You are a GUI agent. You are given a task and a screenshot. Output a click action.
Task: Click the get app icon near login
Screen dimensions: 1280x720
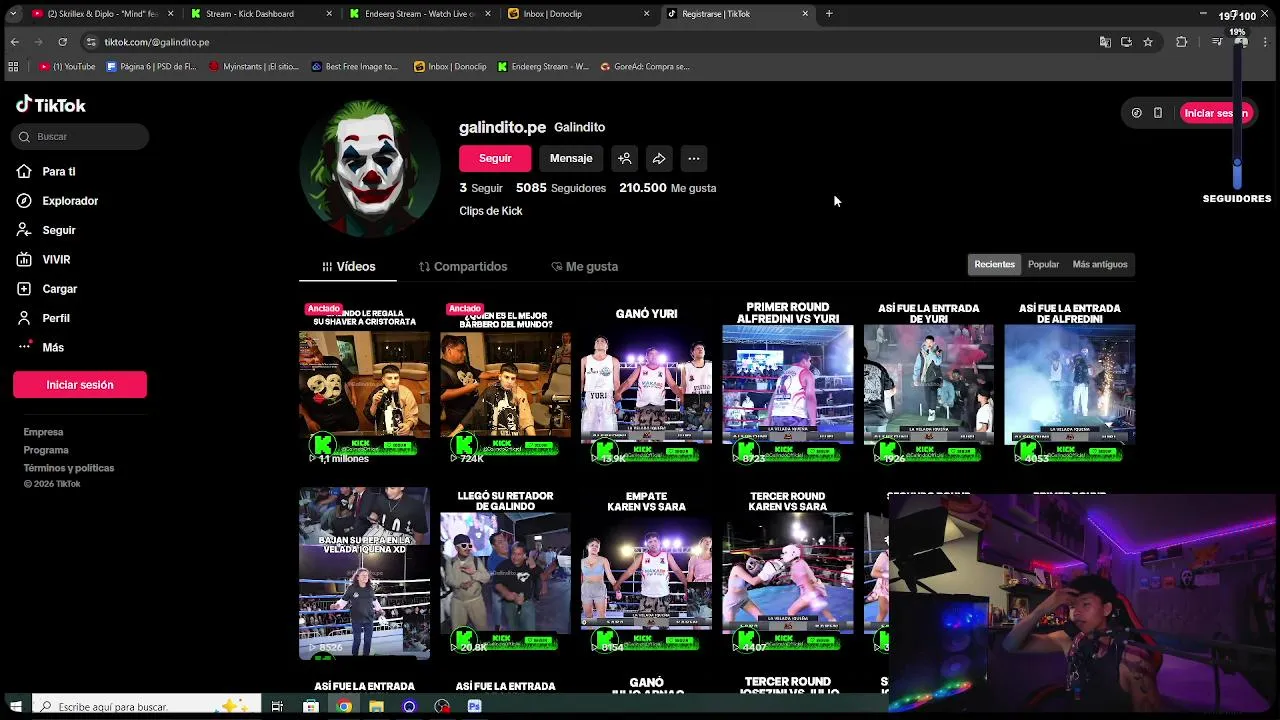coord(1136,113)
